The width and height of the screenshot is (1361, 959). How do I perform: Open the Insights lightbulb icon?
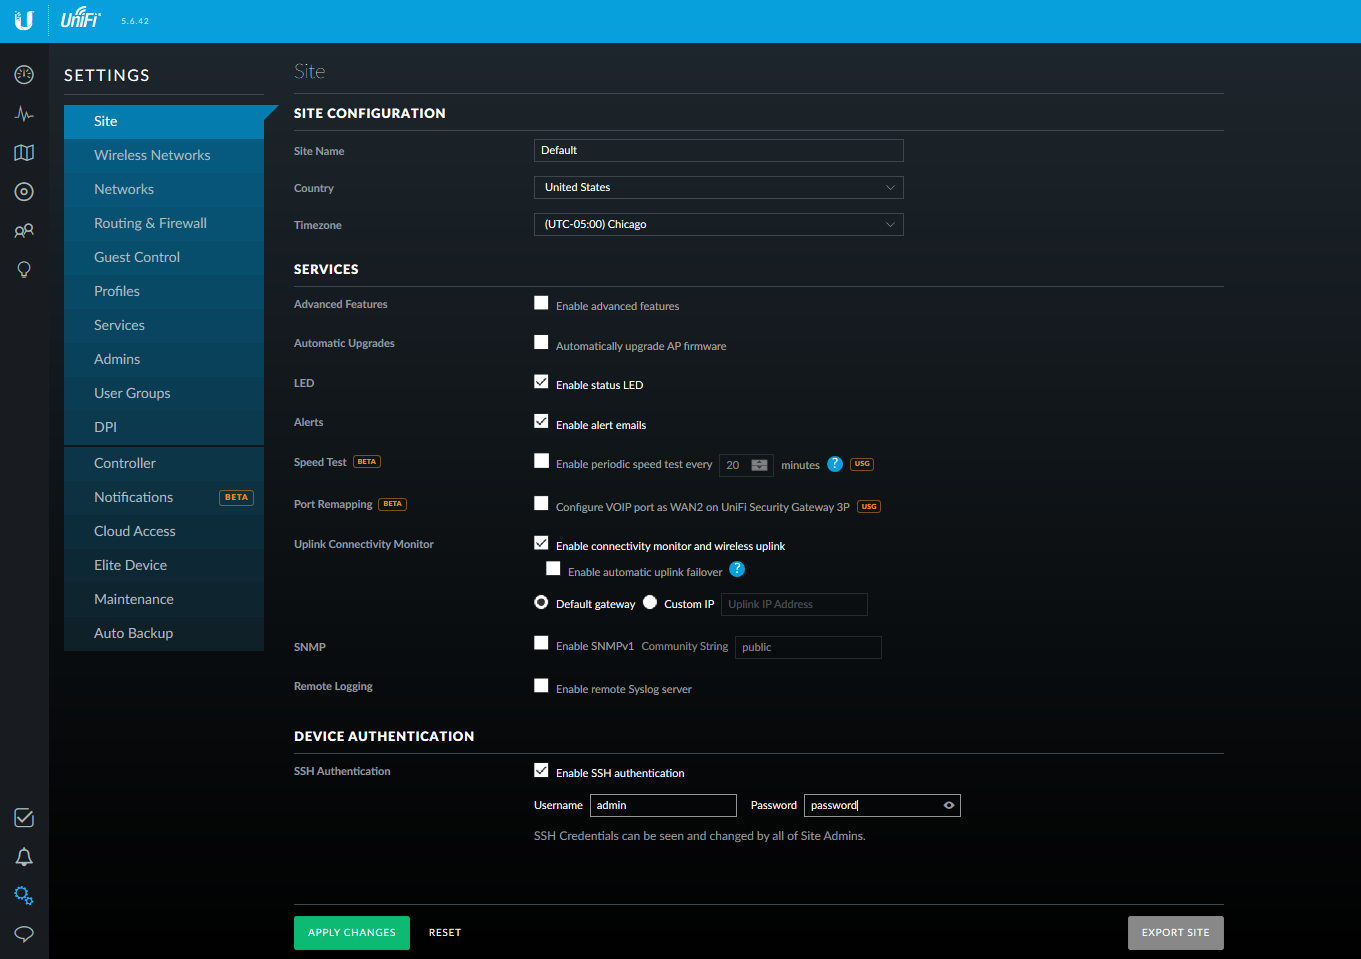tap(24, 270)
